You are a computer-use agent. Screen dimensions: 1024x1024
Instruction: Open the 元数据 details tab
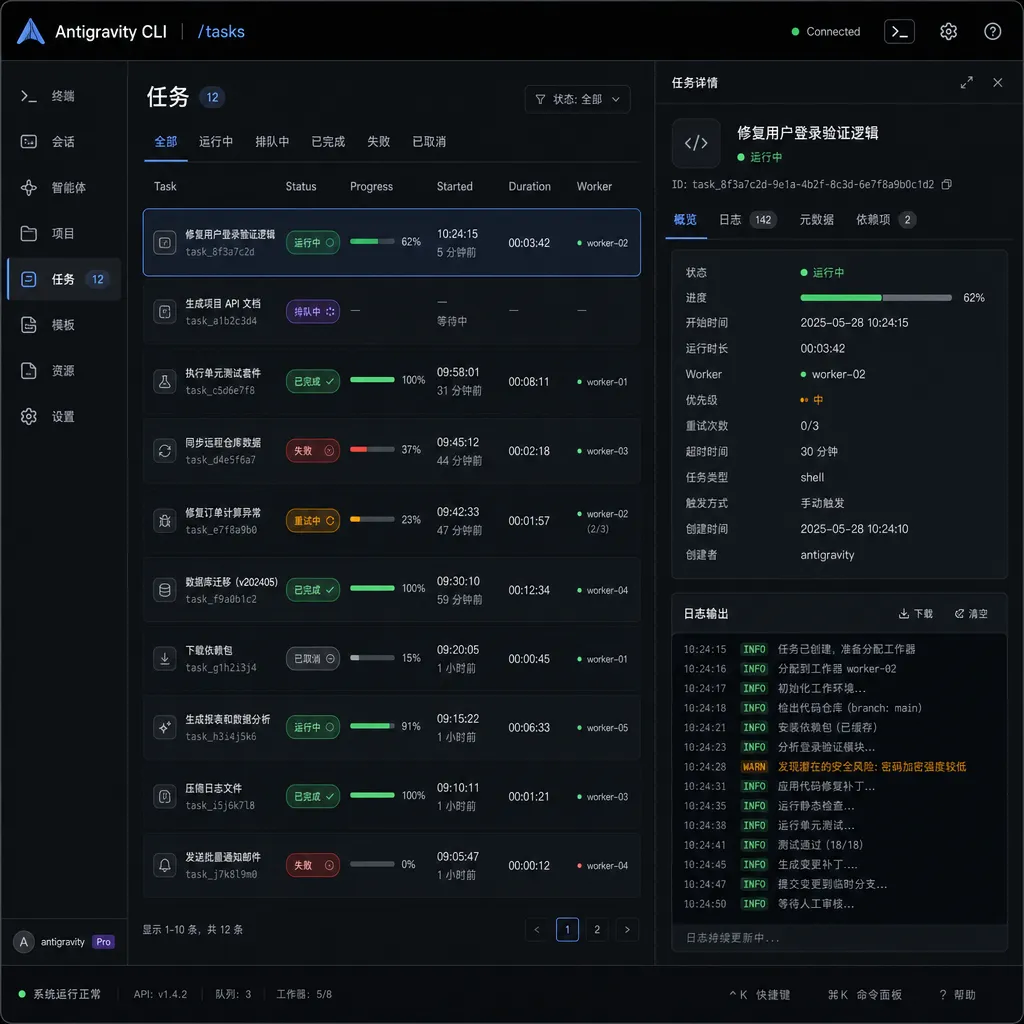pyautogui.click(x=816, y=220)
